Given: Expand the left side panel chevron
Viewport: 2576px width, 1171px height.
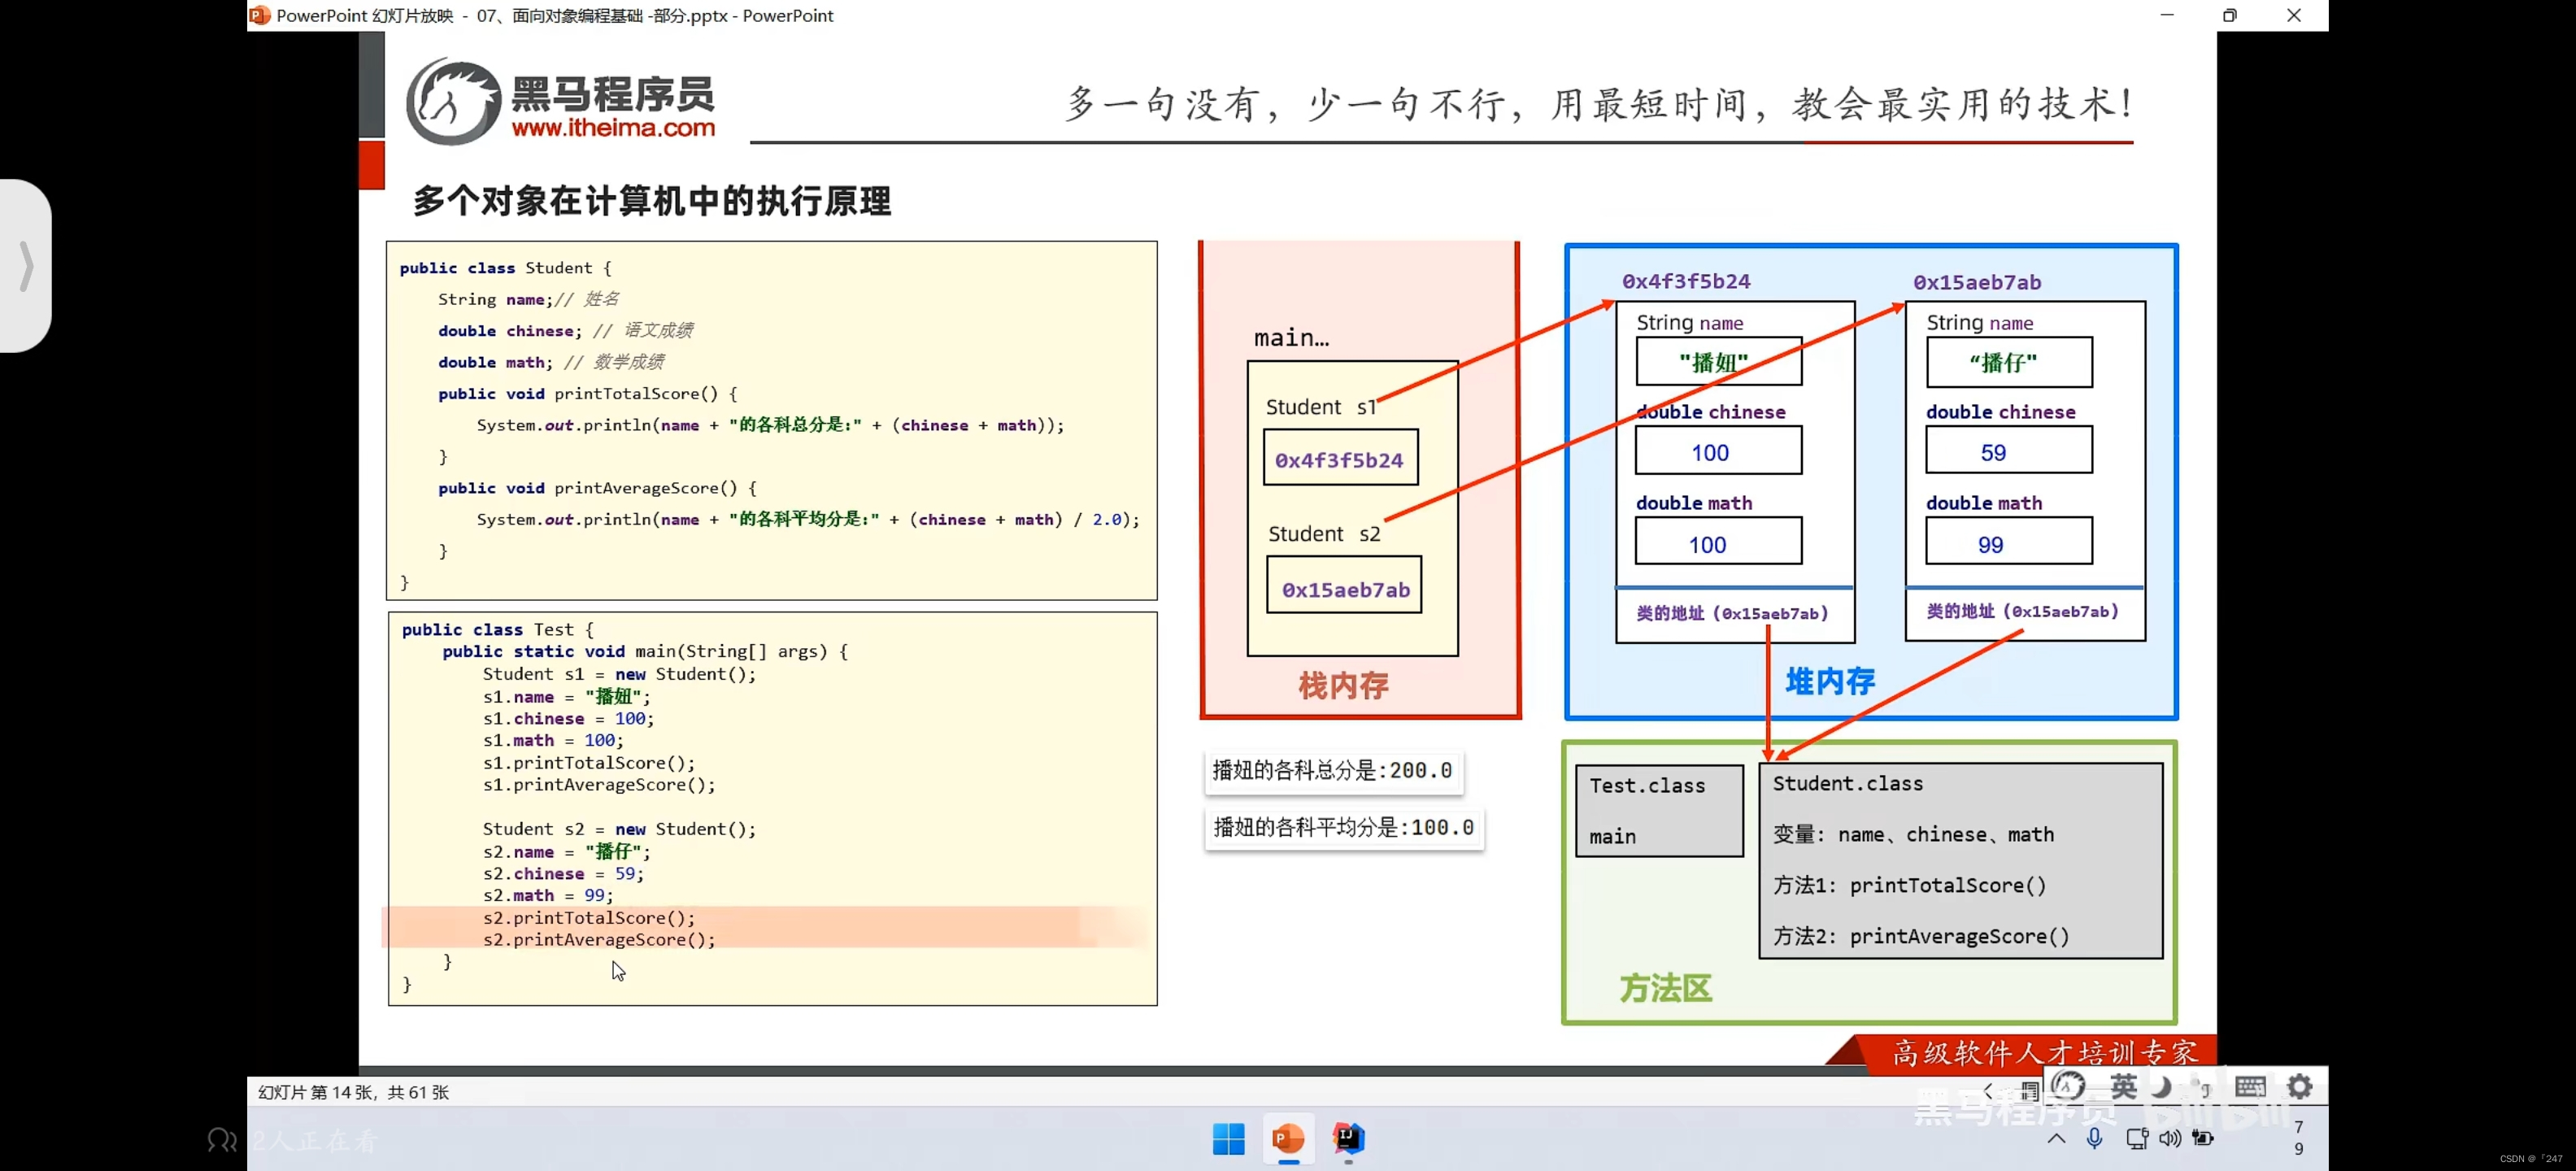Looking at the screenshot, I should 27,265.
